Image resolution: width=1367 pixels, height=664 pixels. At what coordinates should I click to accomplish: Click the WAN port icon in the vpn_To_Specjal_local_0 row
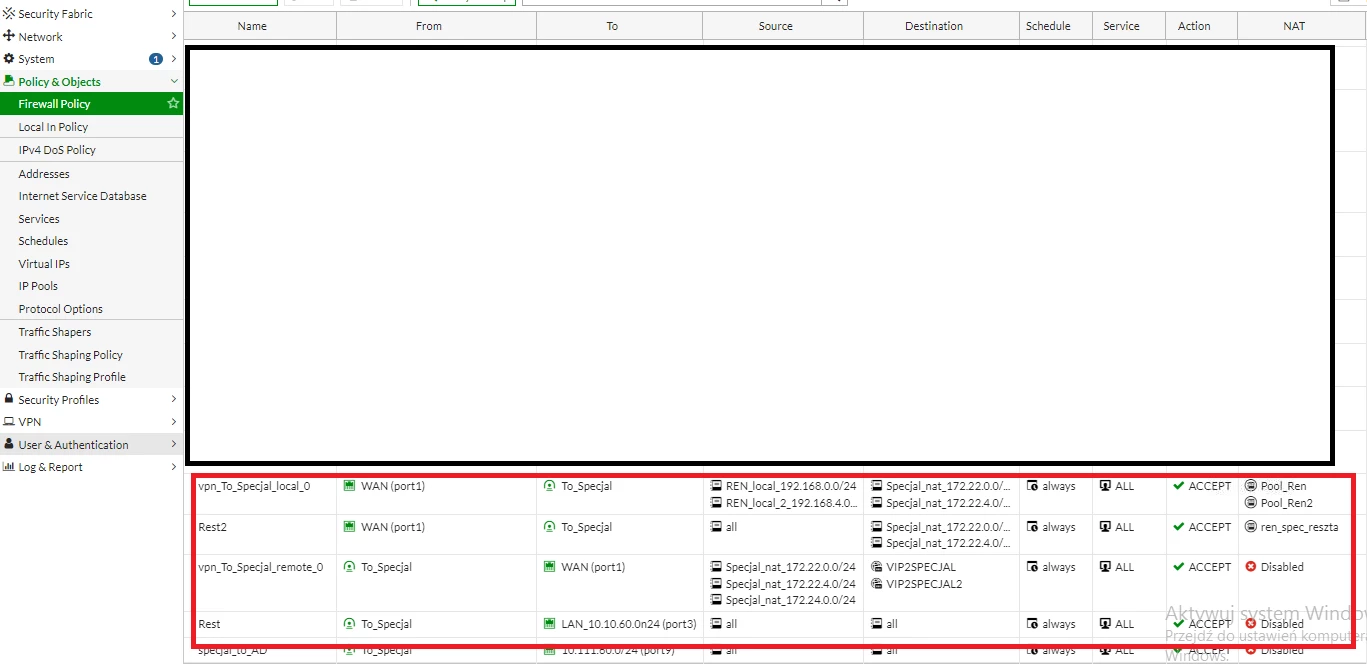(x=349, y=486)
